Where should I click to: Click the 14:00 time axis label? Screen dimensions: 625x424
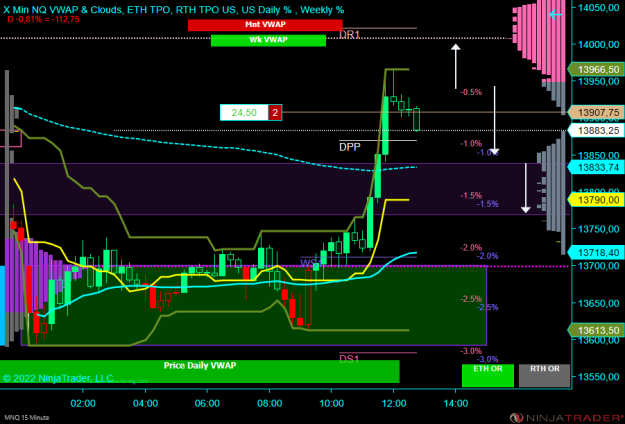coord(455,403)
